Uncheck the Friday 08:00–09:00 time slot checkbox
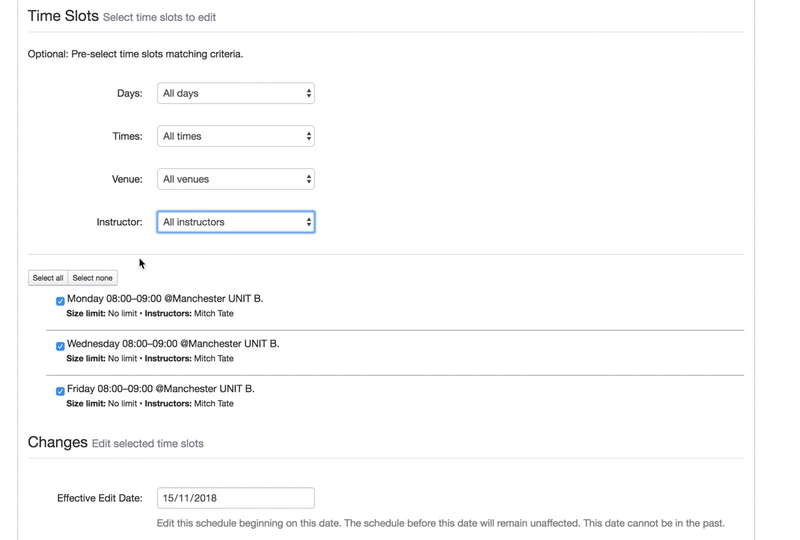800x540 pixels. point(60,391)
